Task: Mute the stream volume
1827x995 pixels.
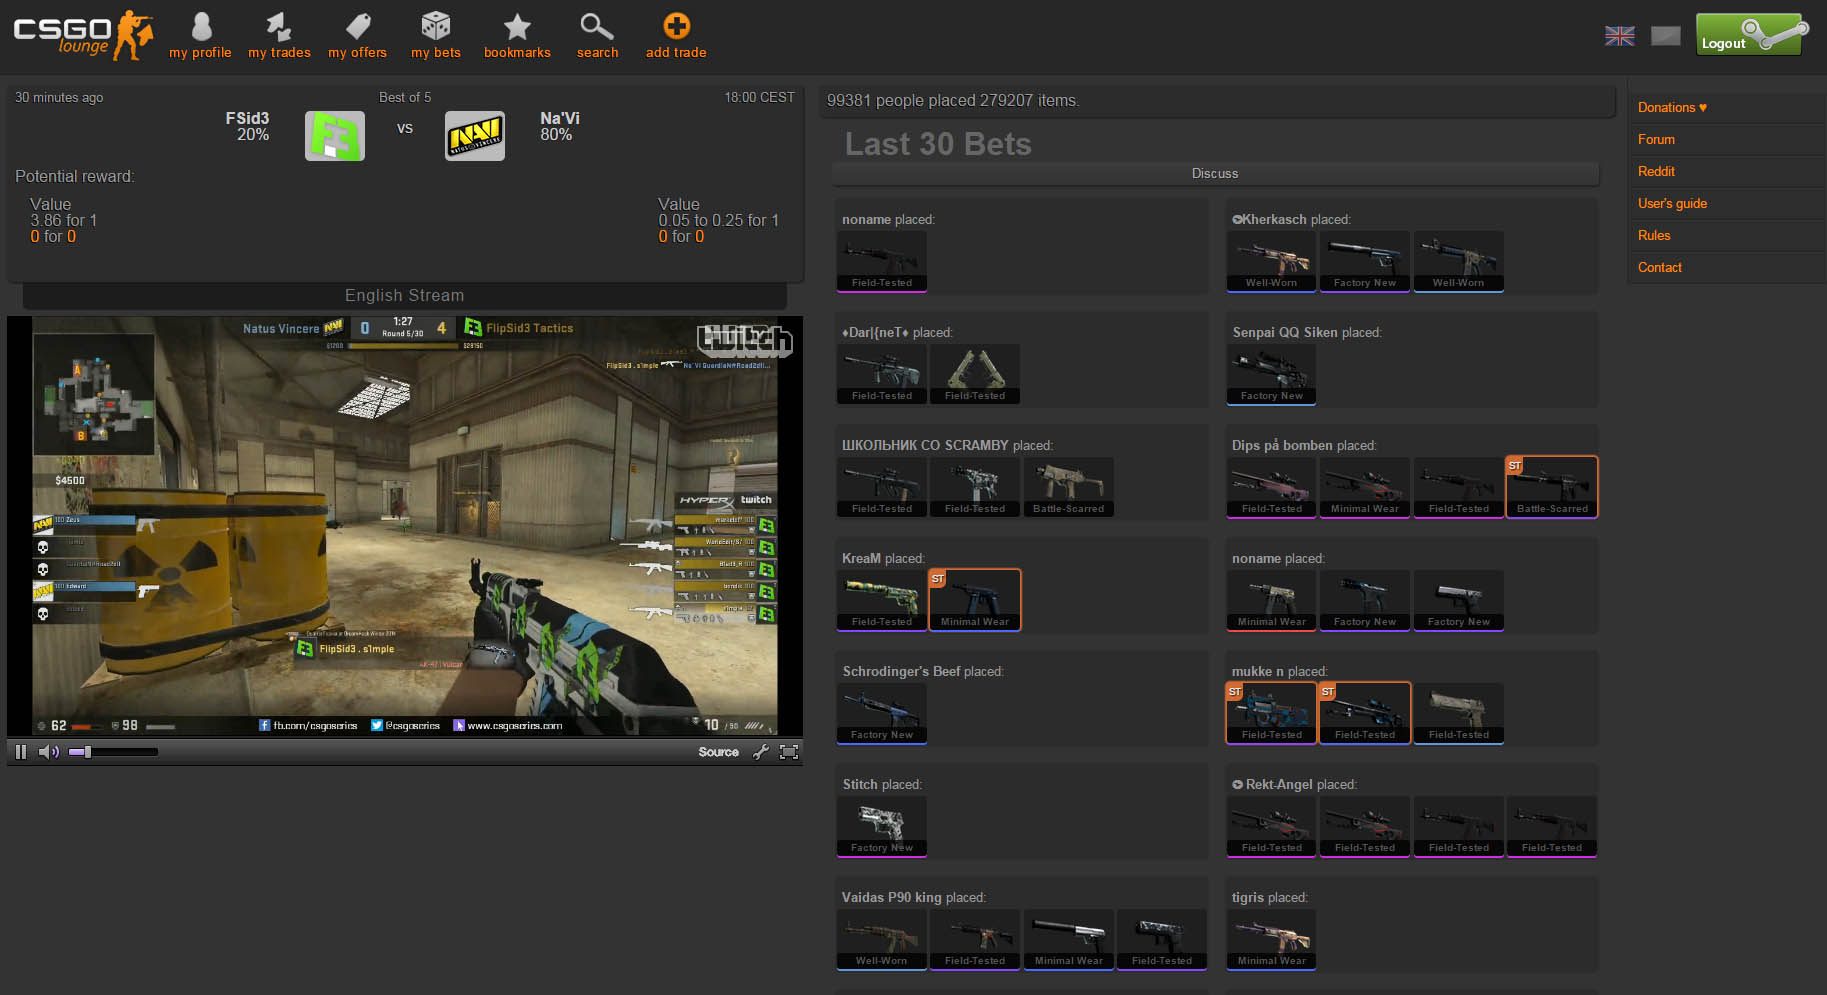Action: tap(49, 752)
